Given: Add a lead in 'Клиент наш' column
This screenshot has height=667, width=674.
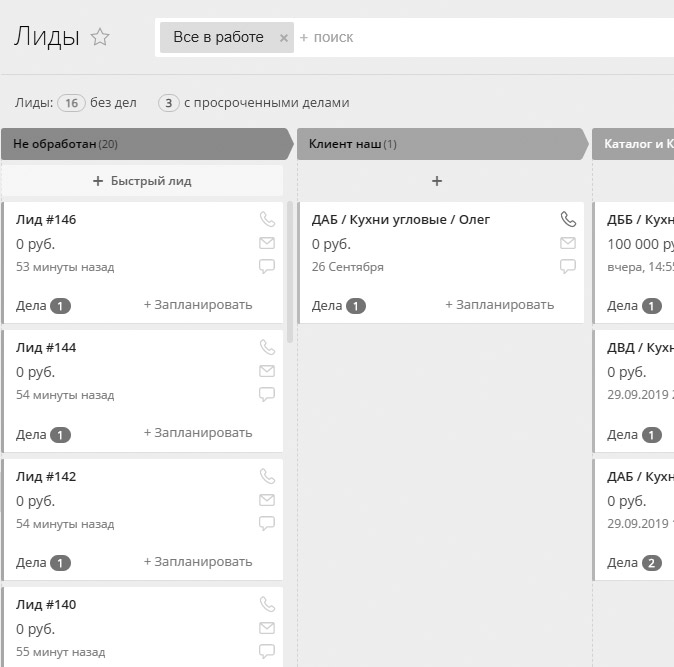Looking at the screenshot, I should click(437, 181).
